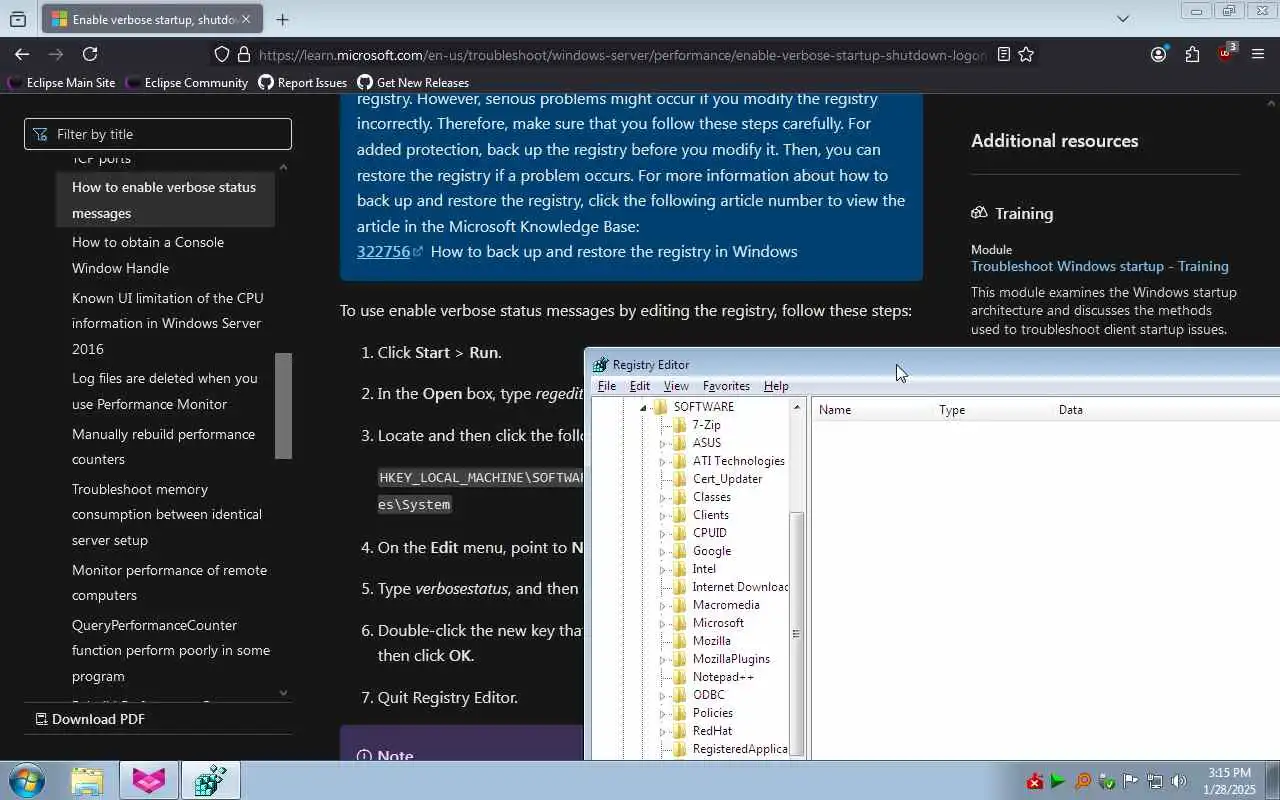Click Download PDF button
The width and height of the screenshot is (1280, 800).
point(90,719)
